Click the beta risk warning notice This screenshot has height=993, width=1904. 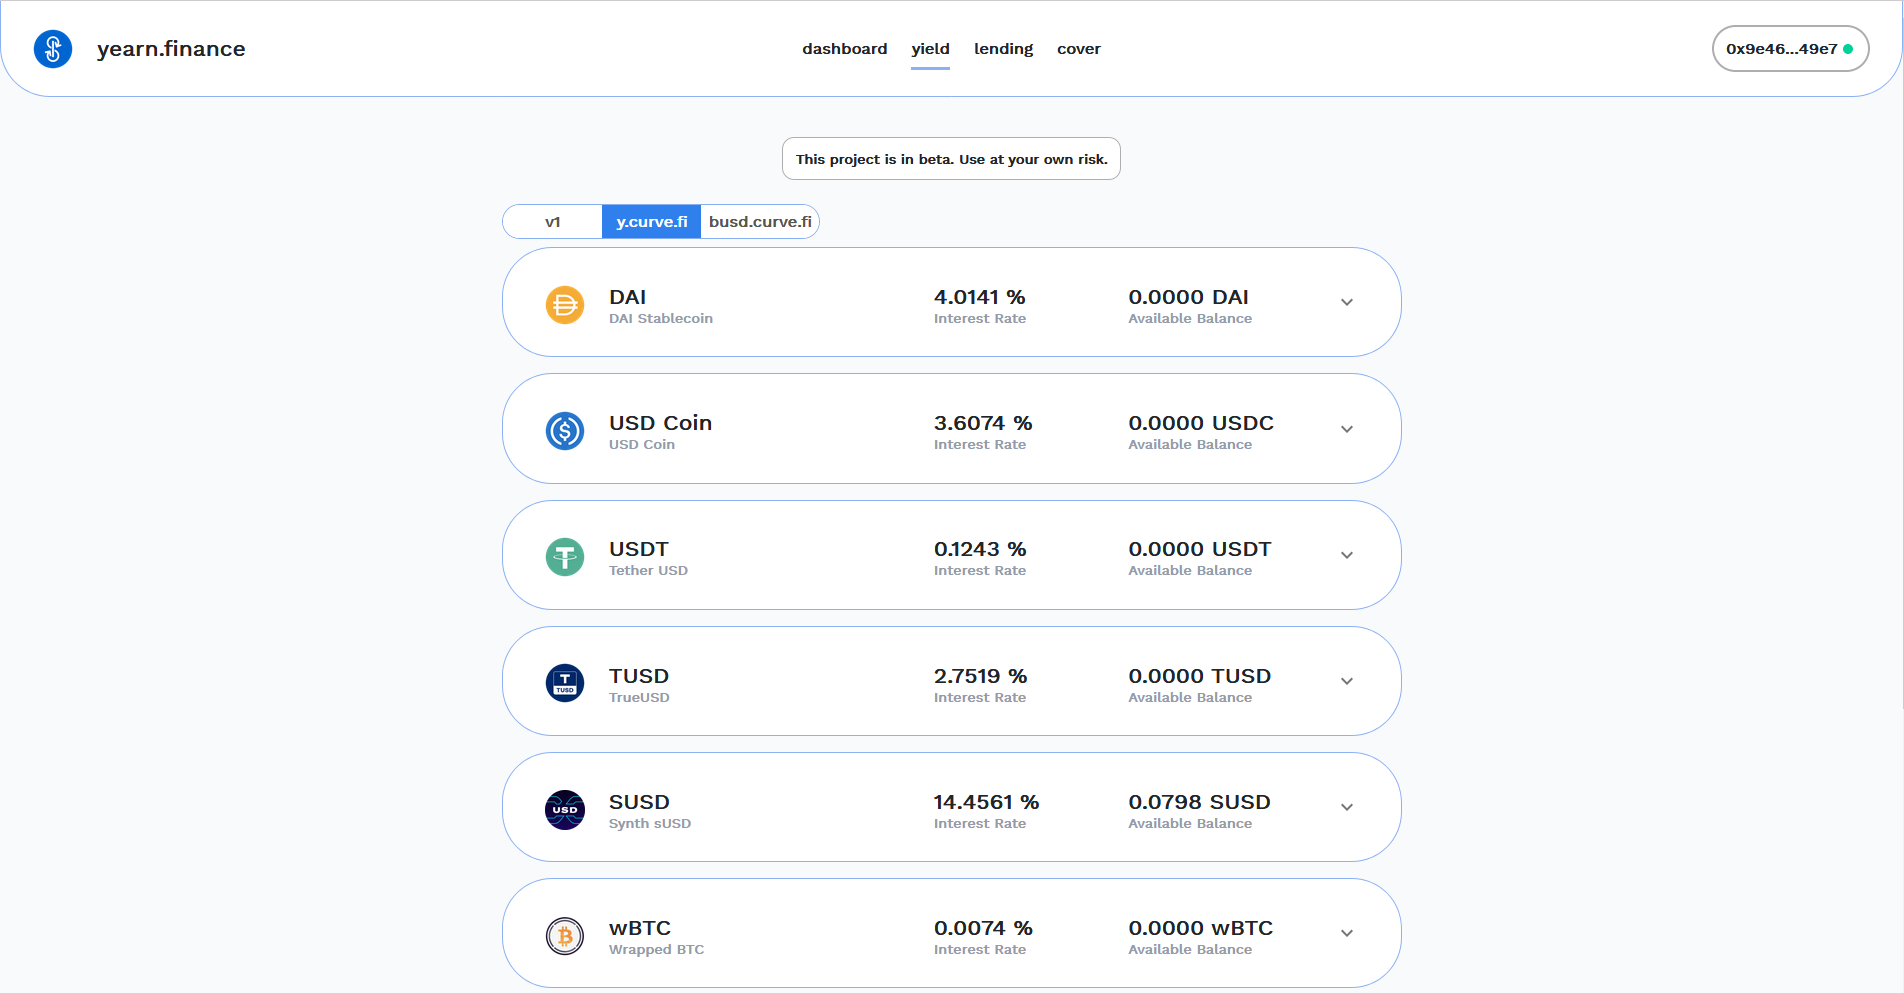(951, 159)
